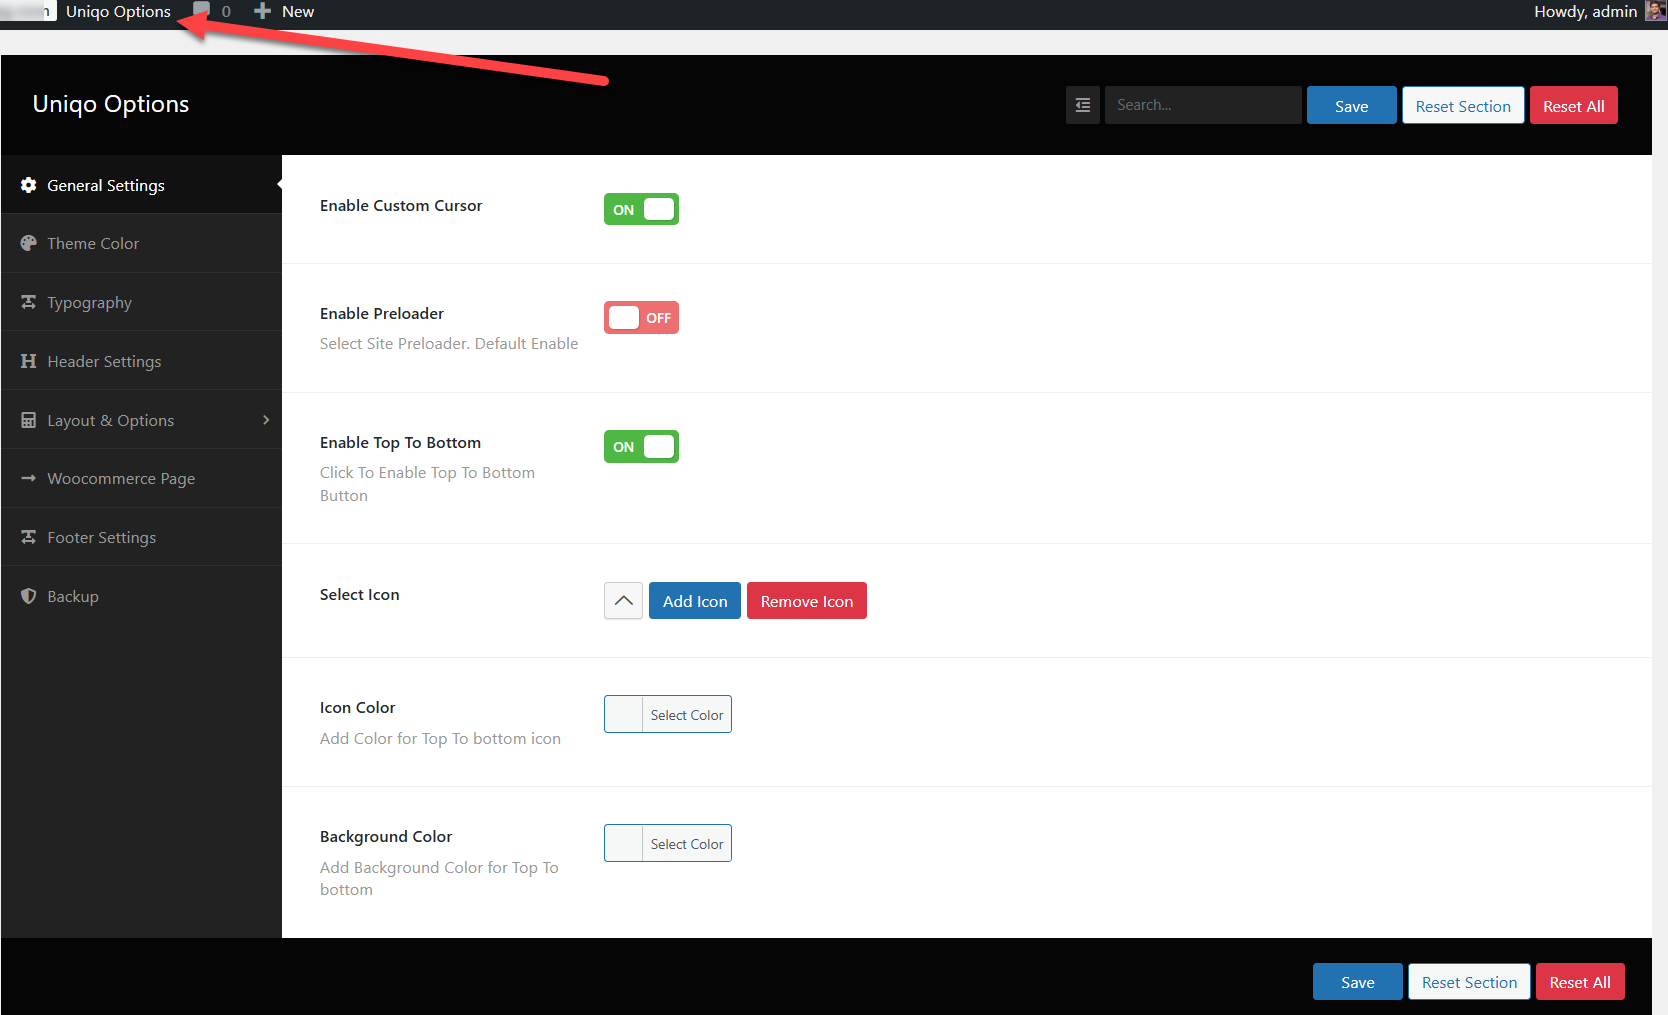The image size is (1668, 1015).
Task: Click the Layout & Options calculator icon
Action: point(29,420)
